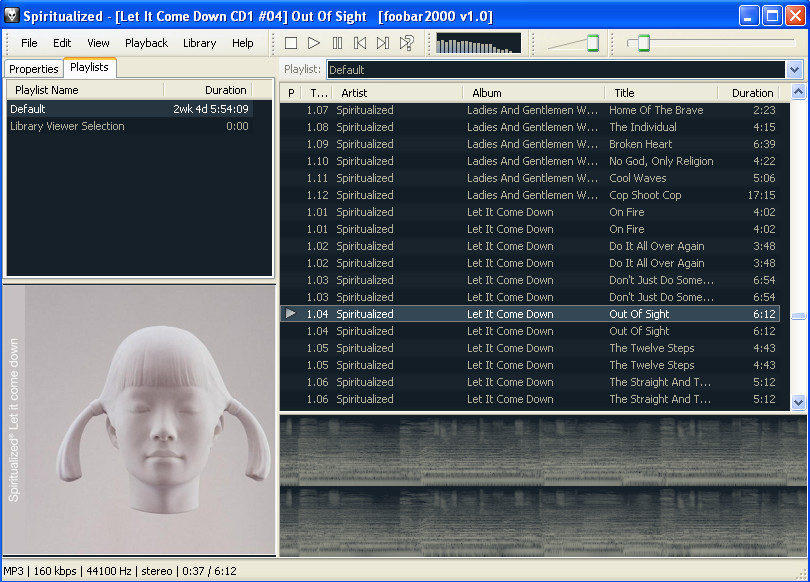Select the Playlists tab

point(89,67)
